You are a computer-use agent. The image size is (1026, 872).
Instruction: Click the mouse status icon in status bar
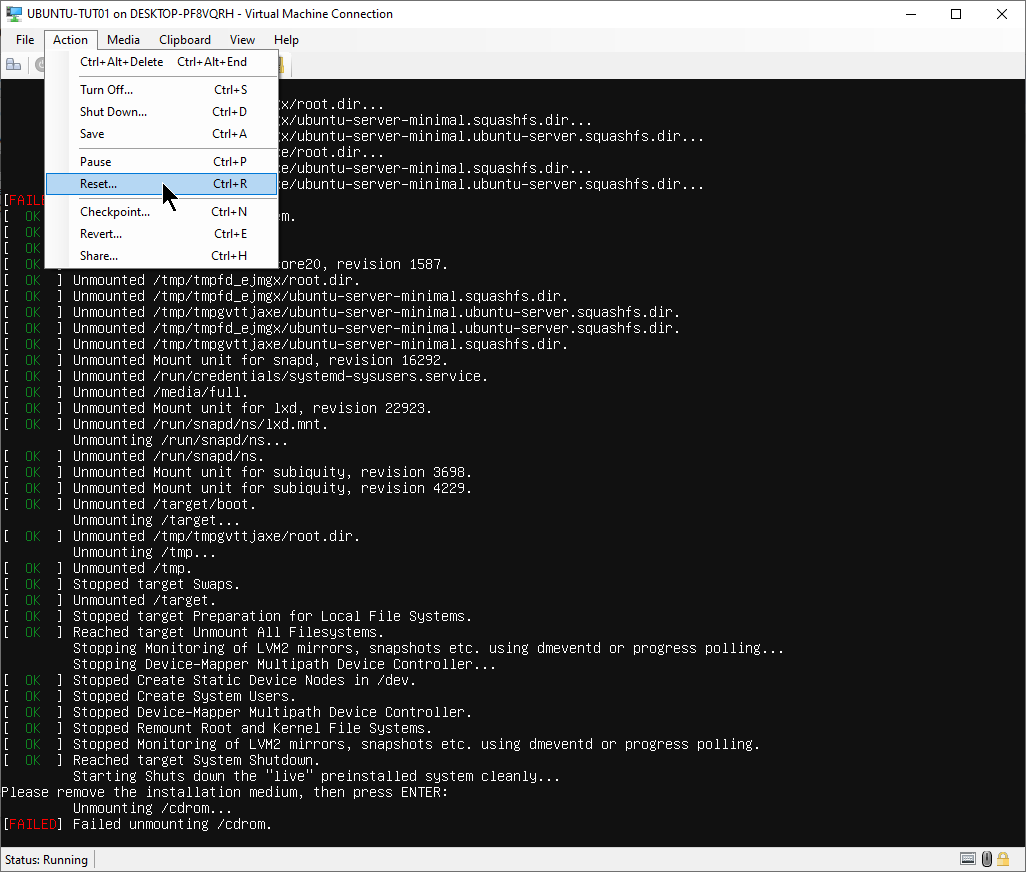(x=987, y=859)
